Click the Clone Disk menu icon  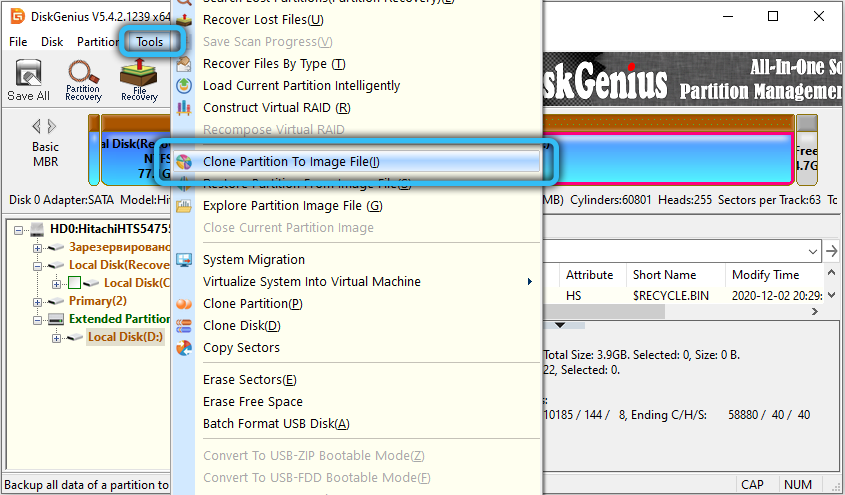pyautogui.click(x=184, y=326)
